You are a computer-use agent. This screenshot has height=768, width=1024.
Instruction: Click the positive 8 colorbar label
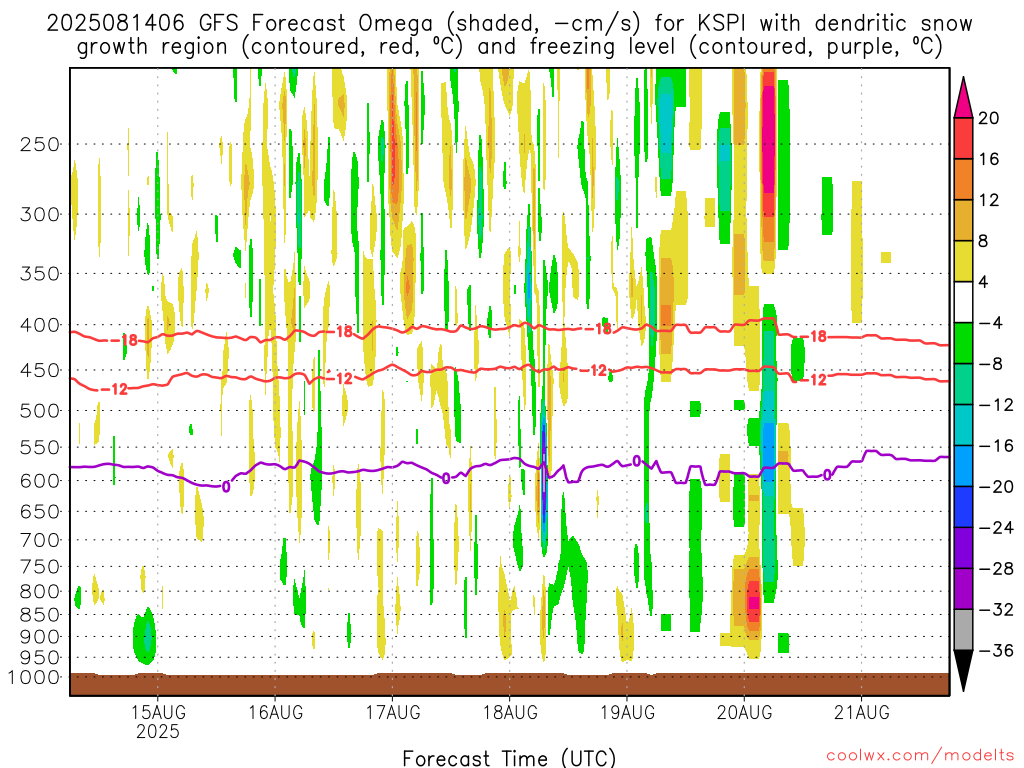coord(984,241)
